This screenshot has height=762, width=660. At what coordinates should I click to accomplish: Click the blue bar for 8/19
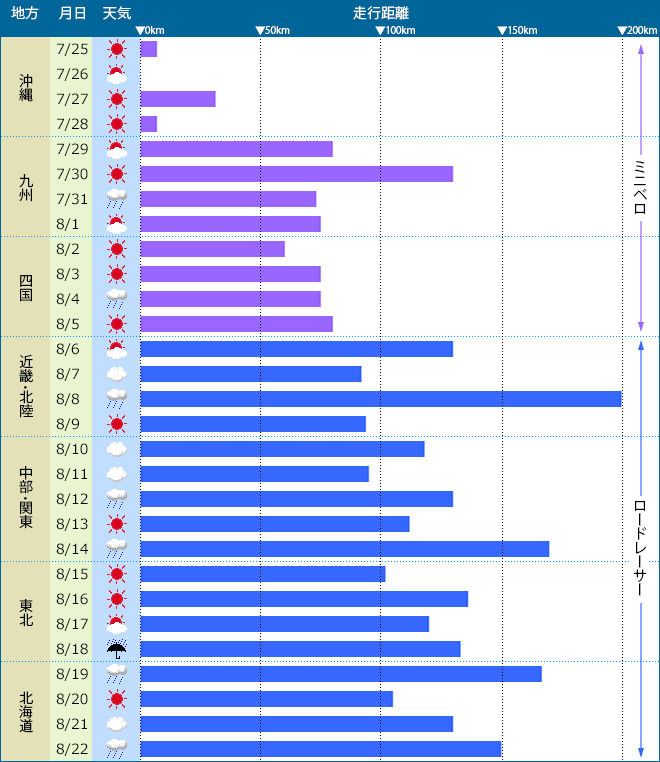(341, 674)
